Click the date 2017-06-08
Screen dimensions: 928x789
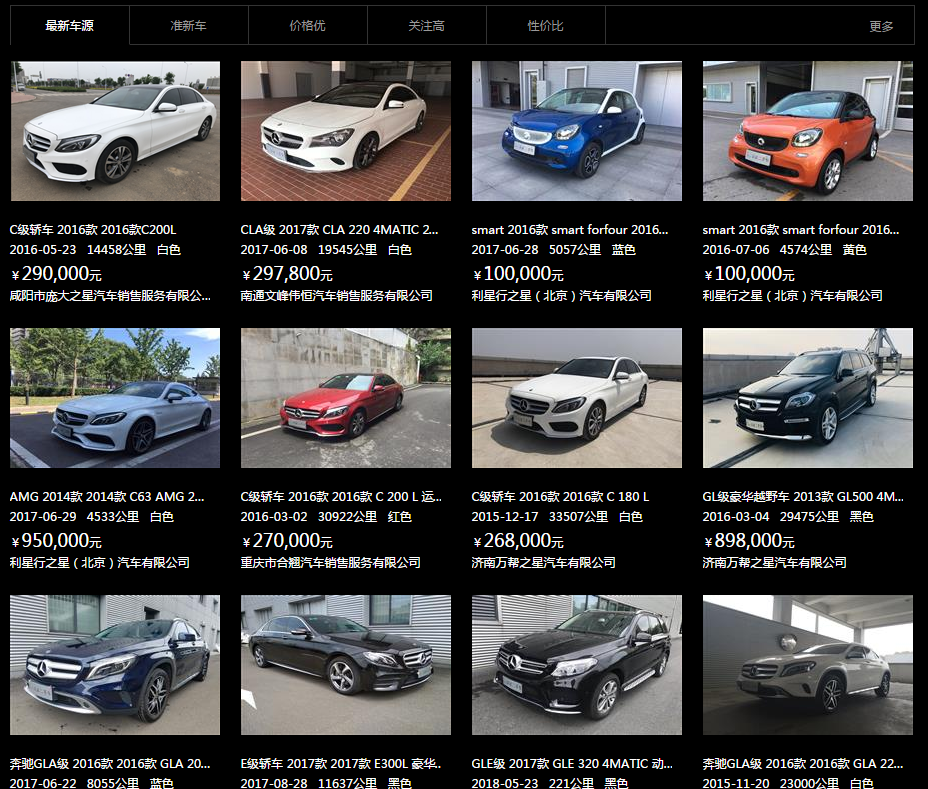[x=273, y=250]
